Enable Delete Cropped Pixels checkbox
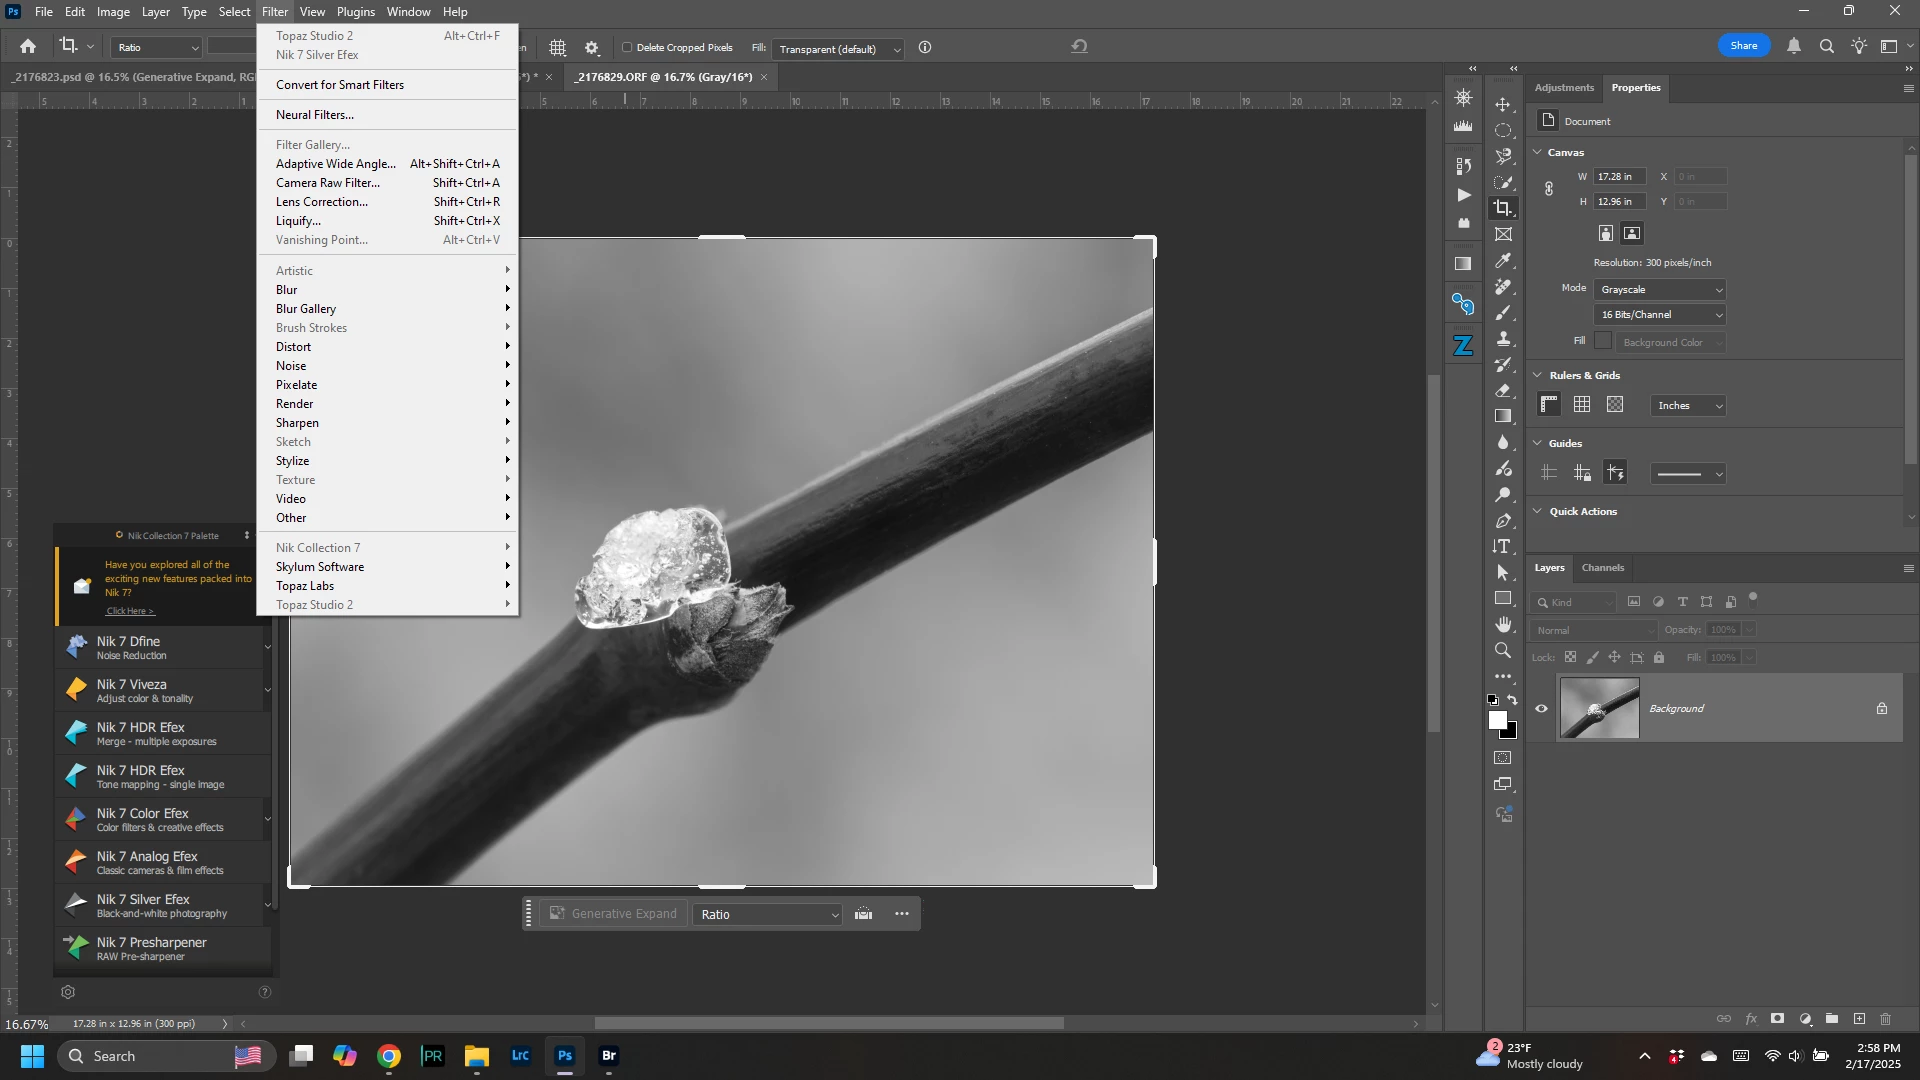 coord(628,48)
